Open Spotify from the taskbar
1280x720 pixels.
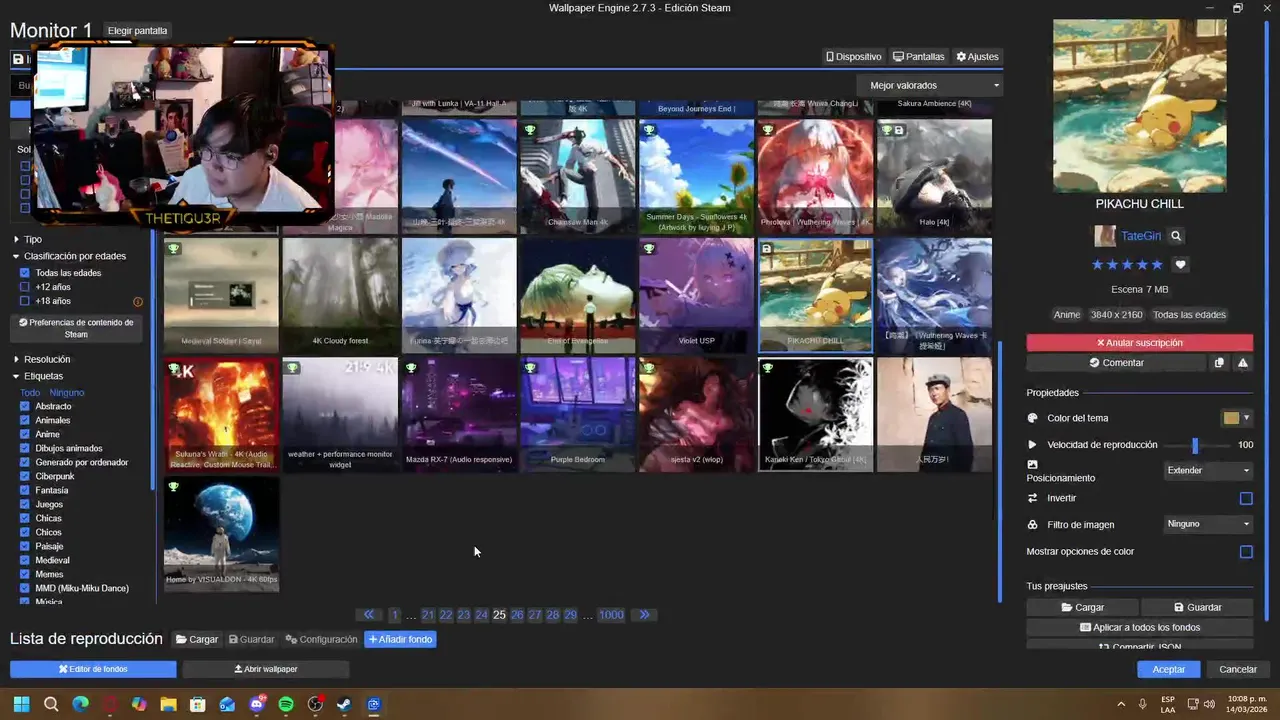(286, 704)
